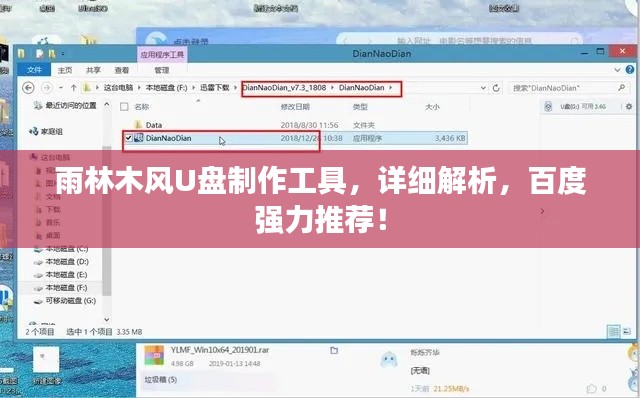Screen dimensions: 640x398
Task: Click the USB drive icon before U盘(G:)
Action: (548, 107)
